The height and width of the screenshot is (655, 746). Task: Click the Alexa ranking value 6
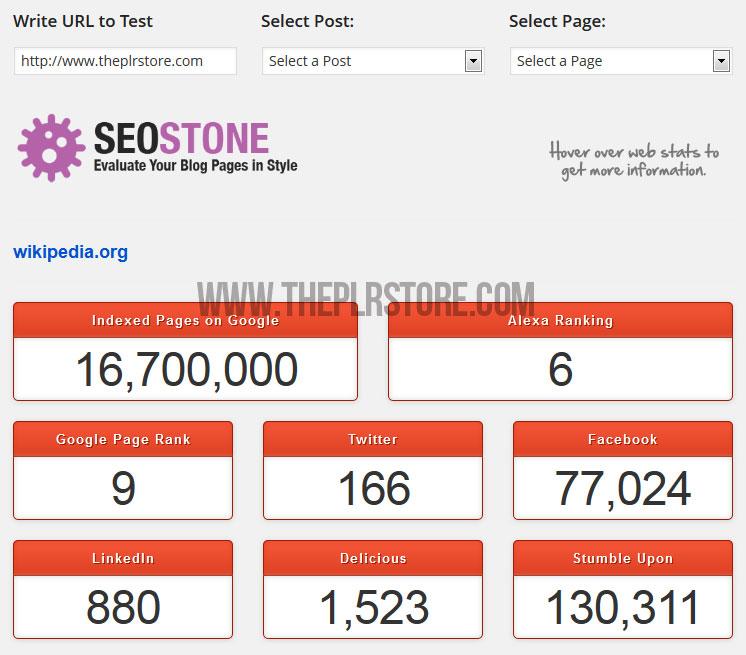(560, 369)
